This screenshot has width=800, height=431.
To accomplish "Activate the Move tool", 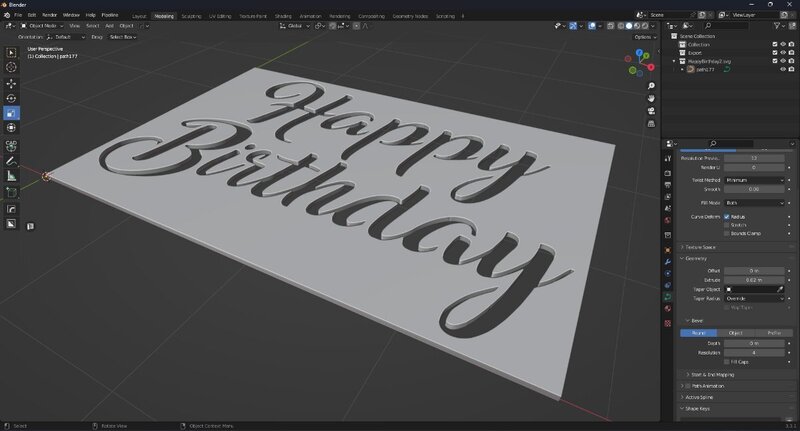I will click(12, 83).
